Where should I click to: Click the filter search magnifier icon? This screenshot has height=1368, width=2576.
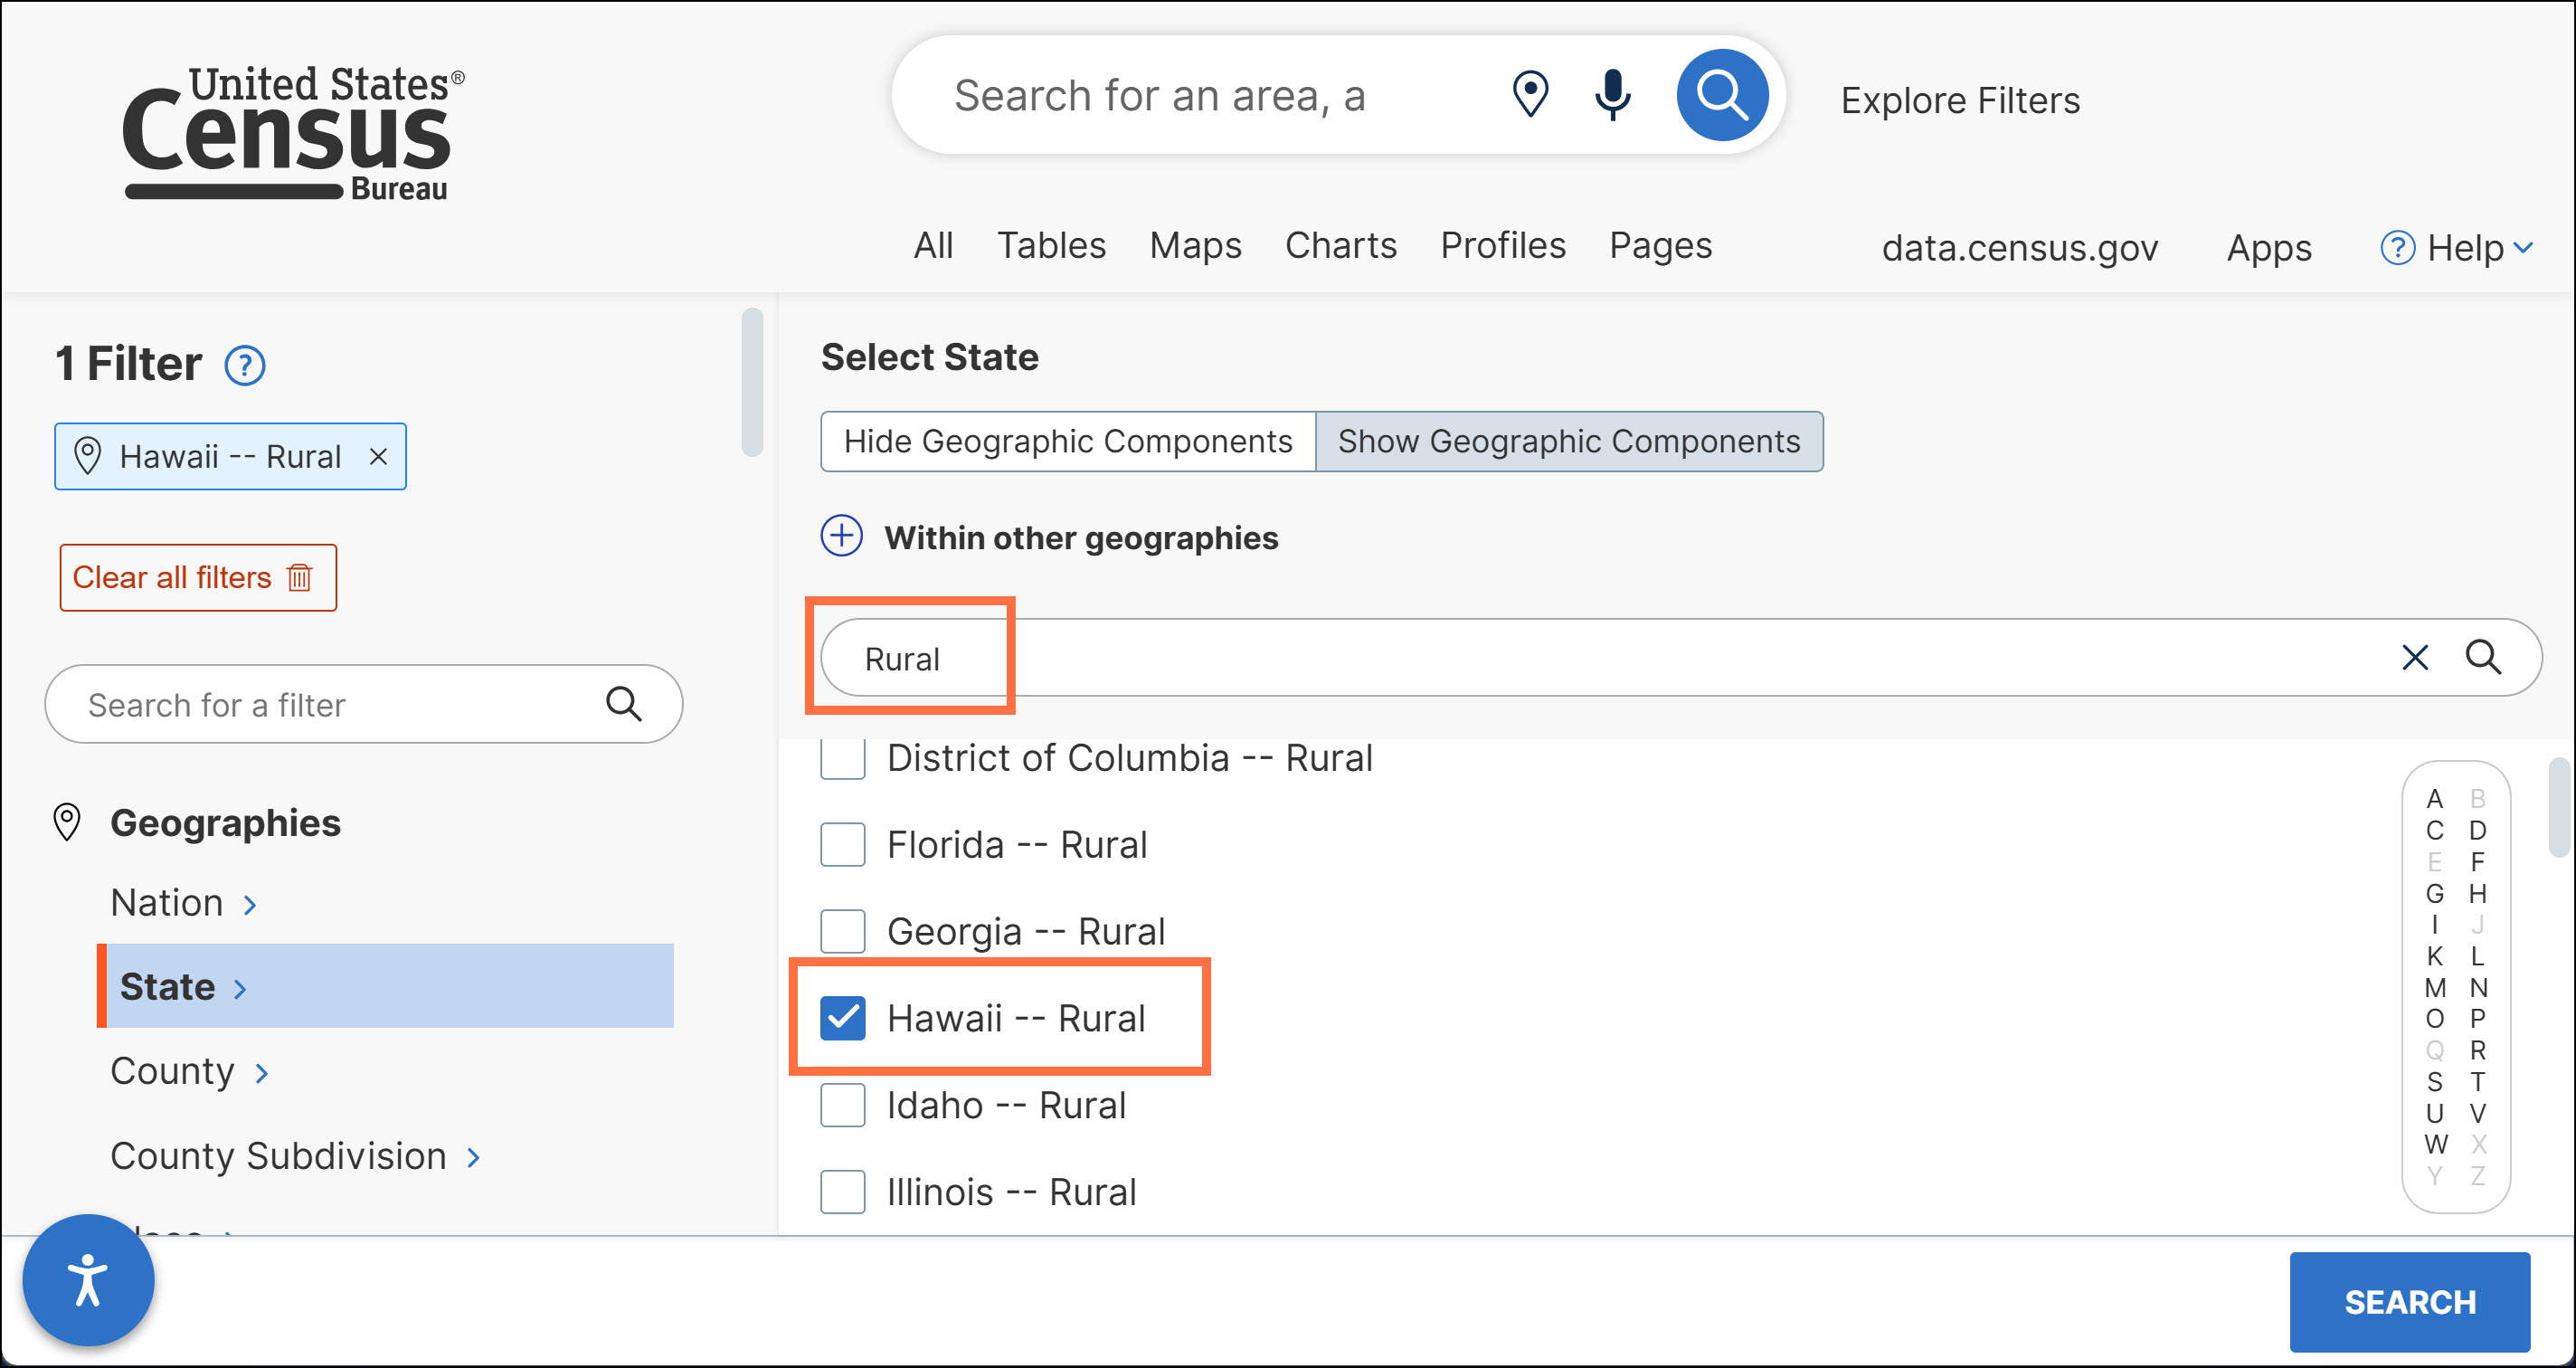tap(623, 704)
